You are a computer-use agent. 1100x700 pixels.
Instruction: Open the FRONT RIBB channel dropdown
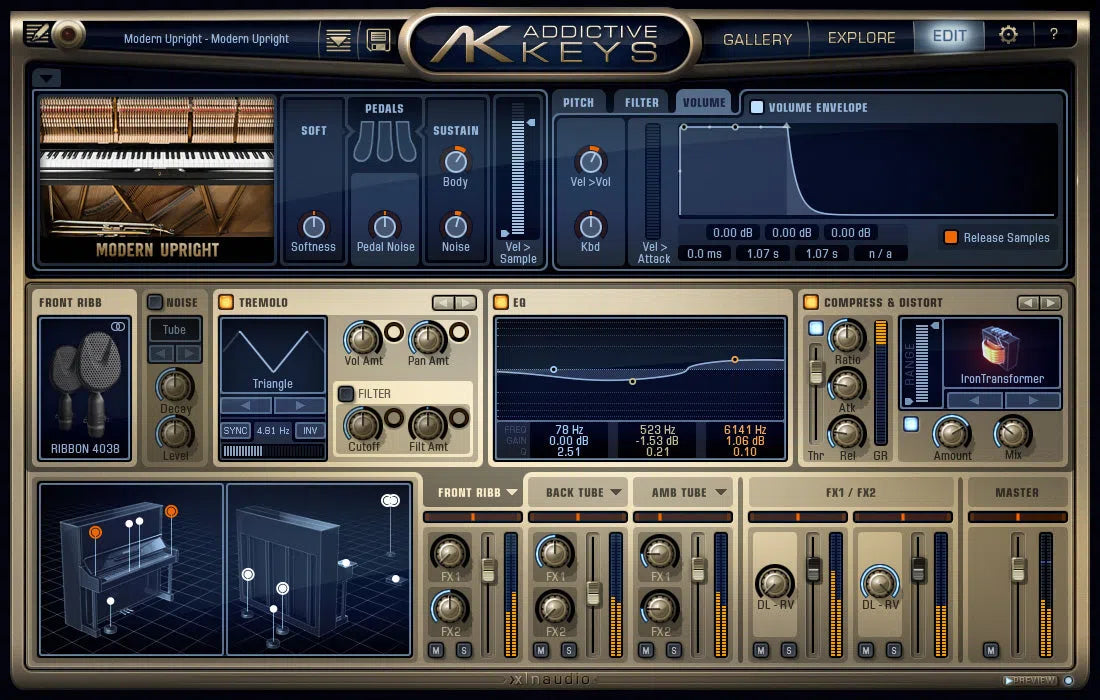pyautogui.click(x=472, y=492)
